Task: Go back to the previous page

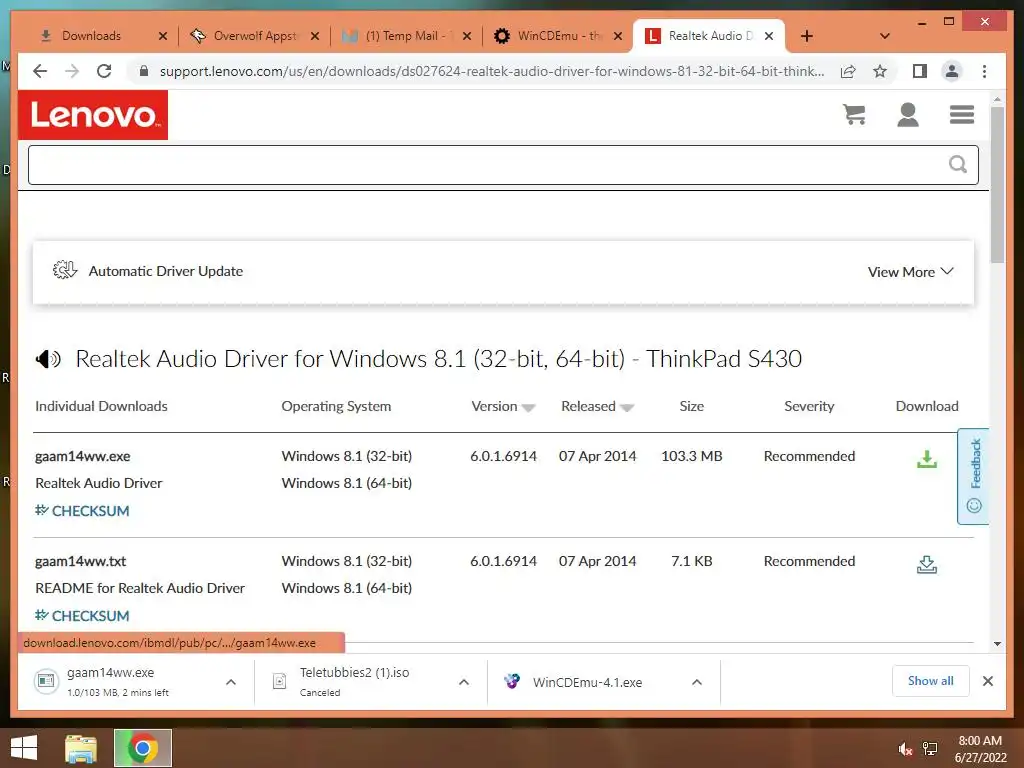Action: [40, 71]
